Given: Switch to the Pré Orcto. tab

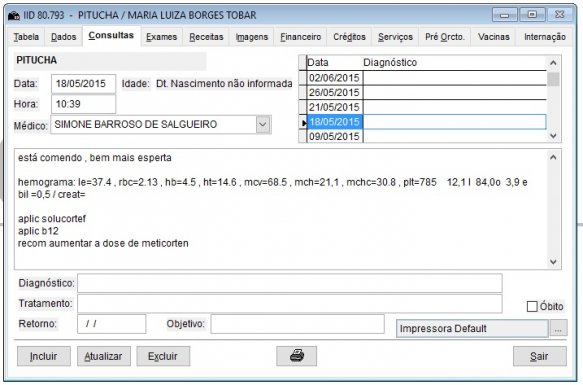Looking at the screenshot, I should 445,37.
